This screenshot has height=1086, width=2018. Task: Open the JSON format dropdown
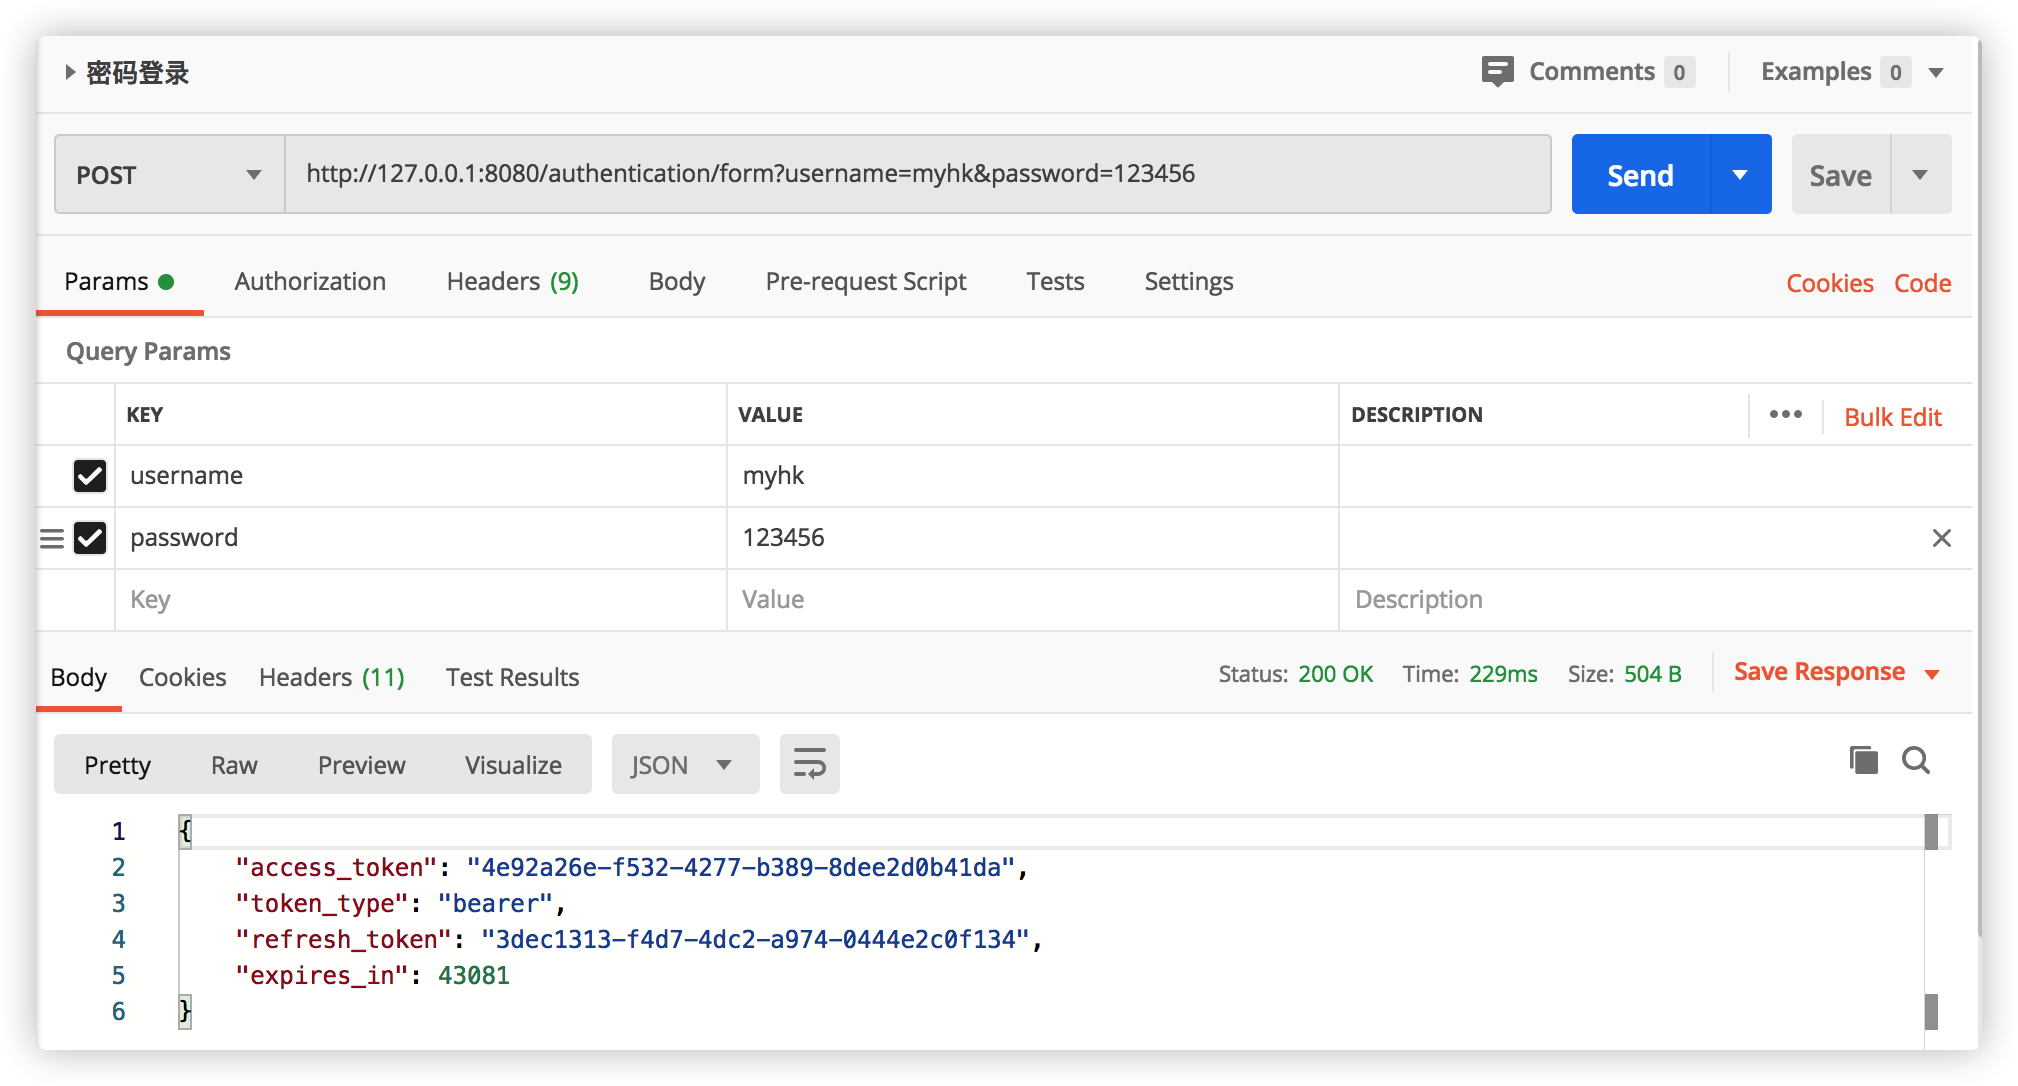(684, 765)
